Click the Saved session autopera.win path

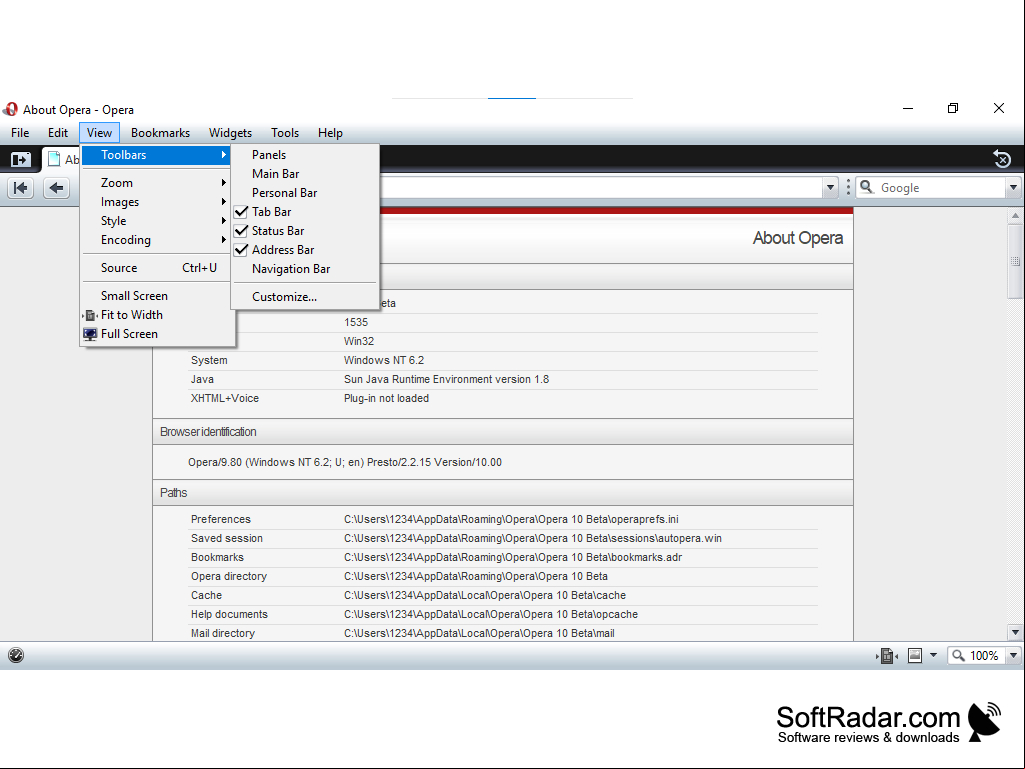coord(533,538)
